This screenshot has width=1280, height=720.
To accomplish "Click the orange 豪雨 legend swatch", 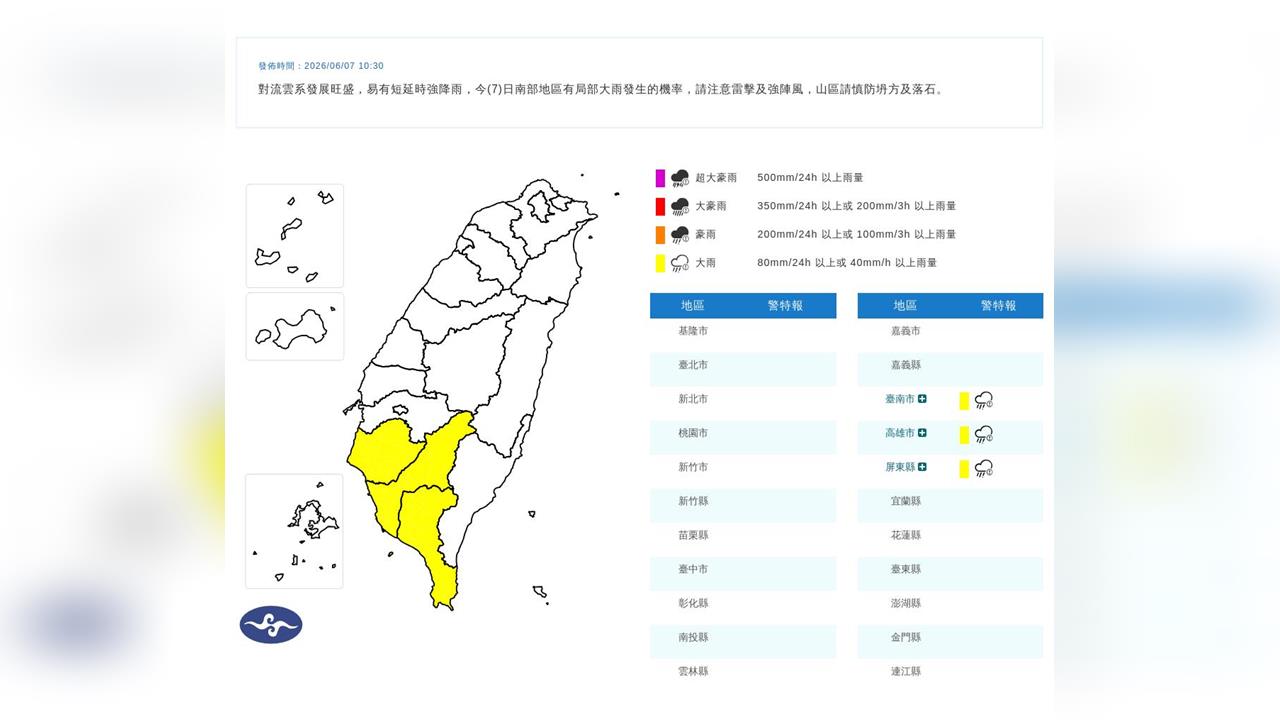I will point(660,235).
